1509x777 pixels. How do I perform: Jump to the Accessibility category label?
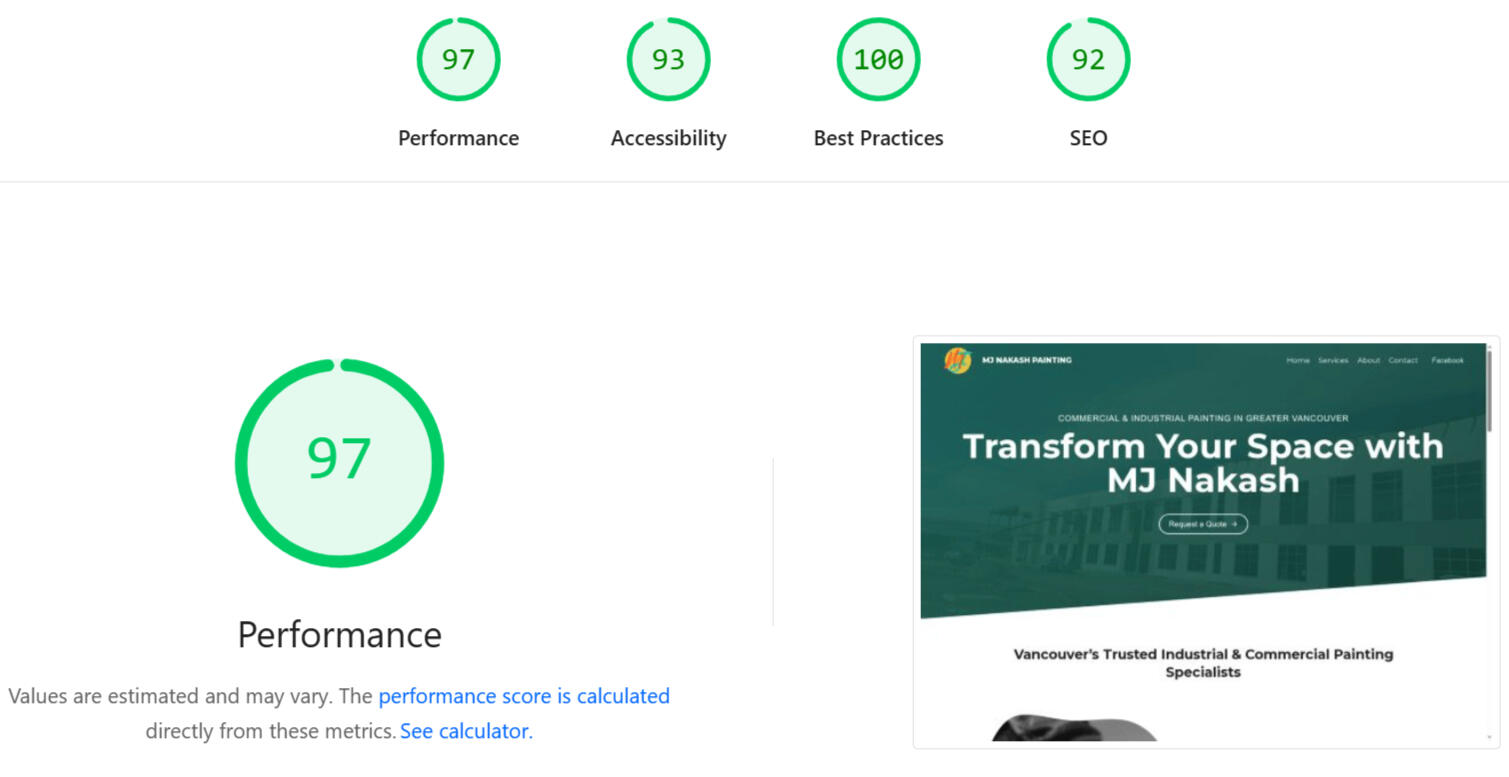coord(668,138)
